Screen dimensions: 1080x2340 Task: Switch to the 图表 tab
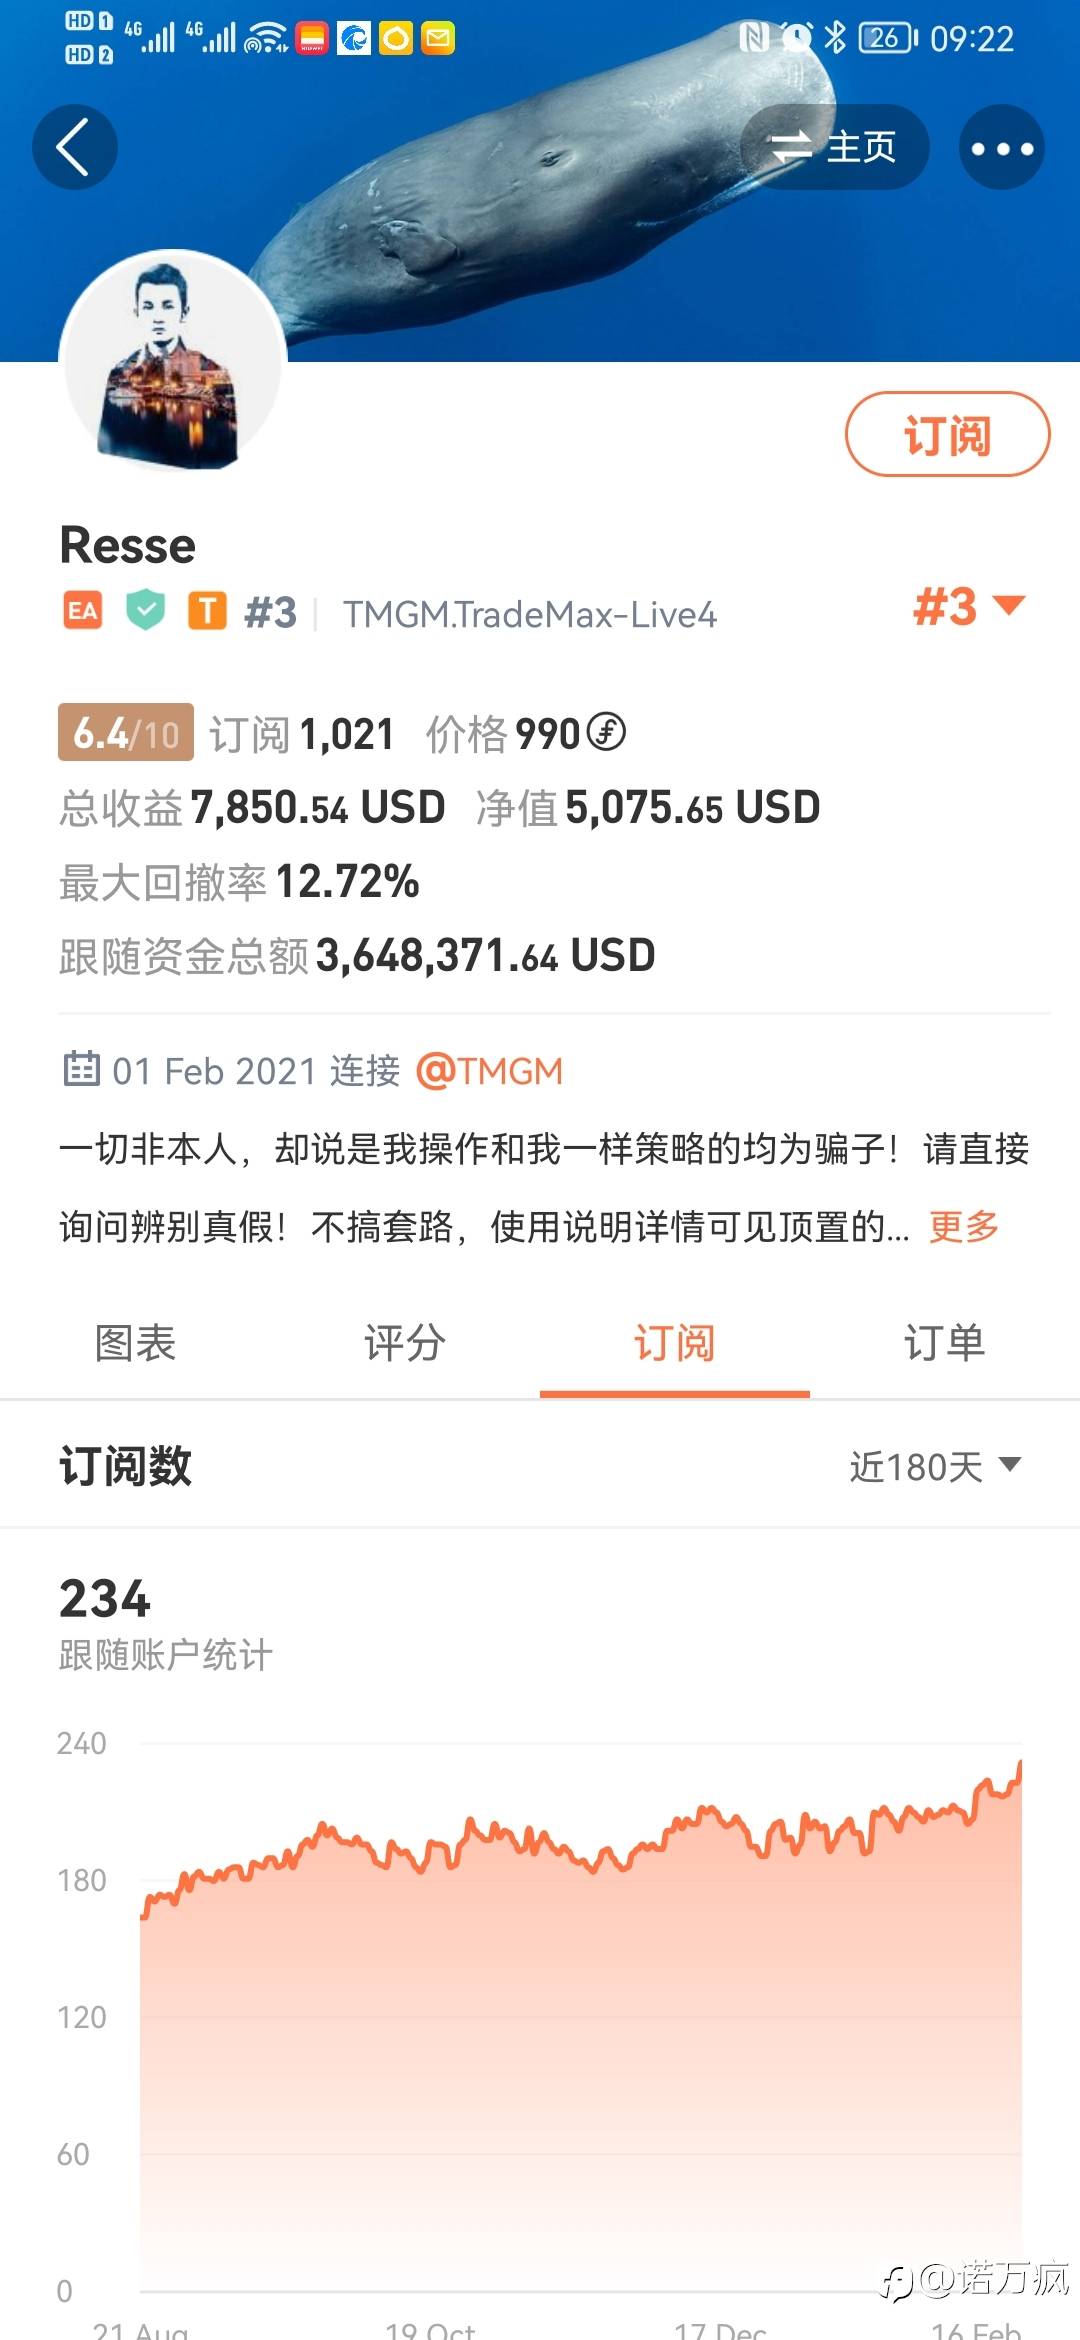135,1342
